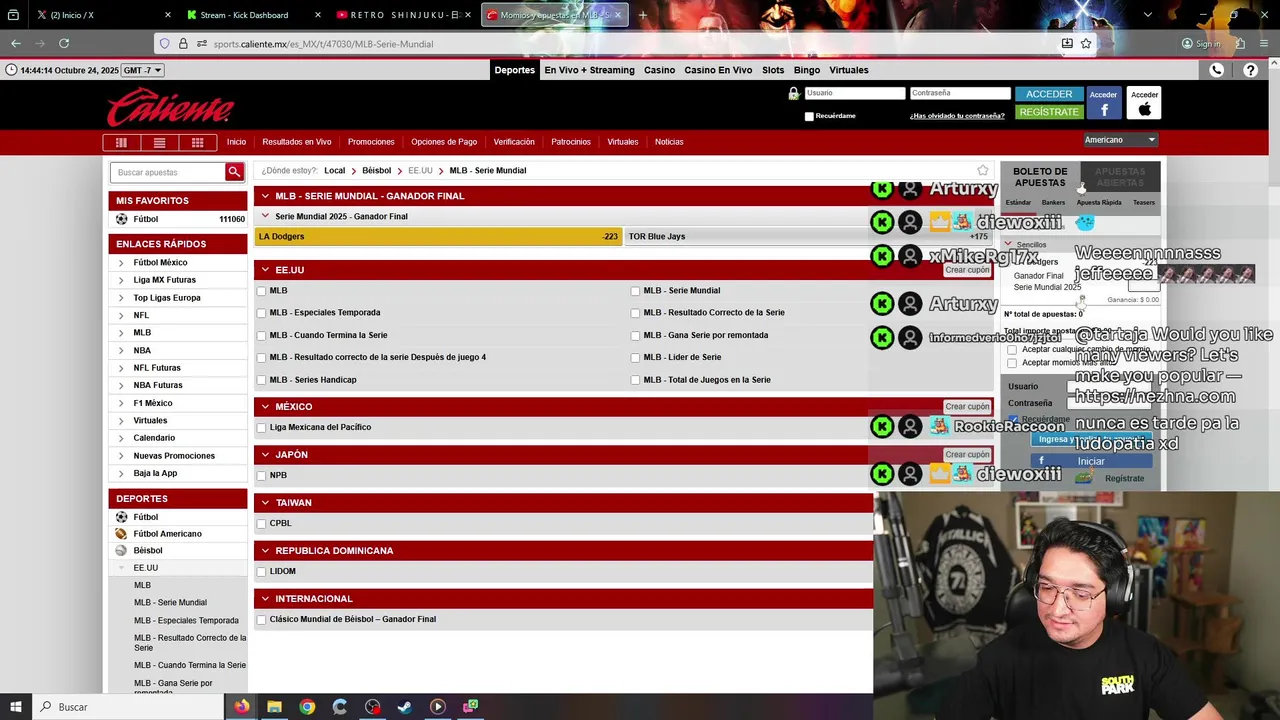1280x720 pixels.
Task: Focus the Buscar apuestas search box
Action: pos(168,172)
